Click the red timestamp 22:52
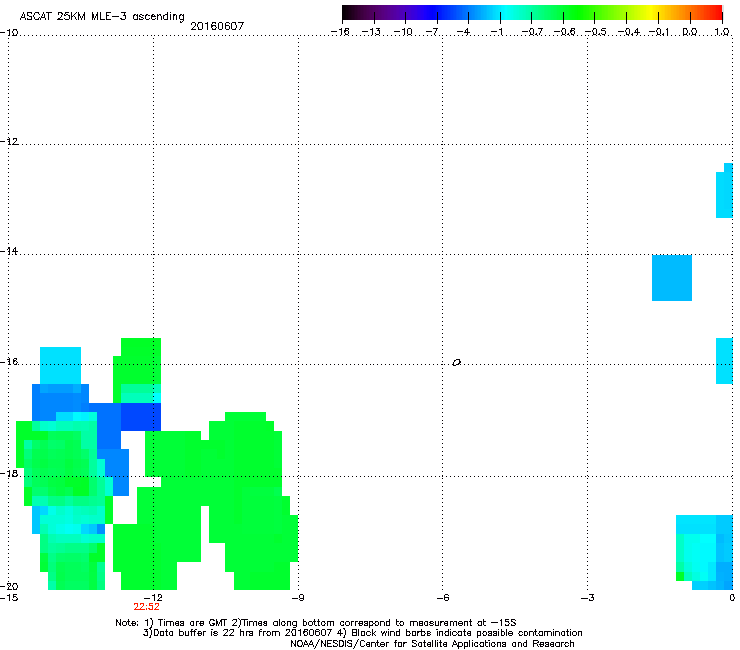 [x=146, y=607]
